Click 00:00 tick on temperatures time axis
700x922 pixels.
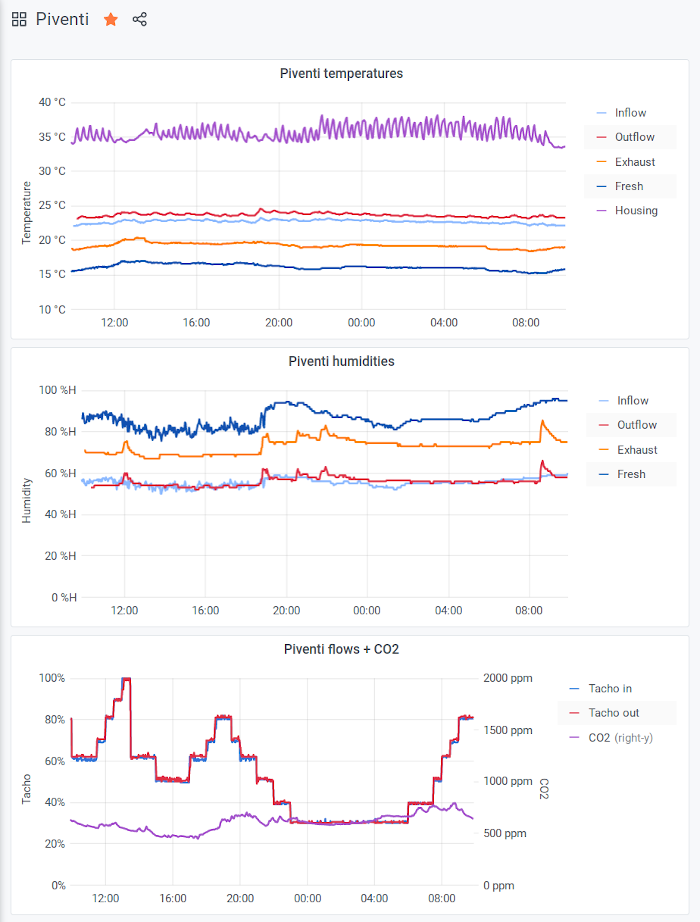tap(361, 322)
